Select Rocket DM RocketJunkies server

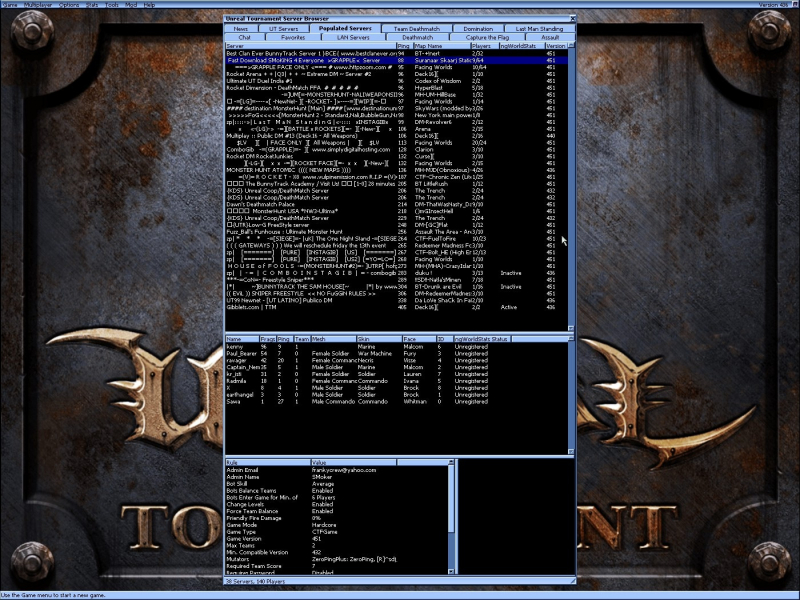396,156
